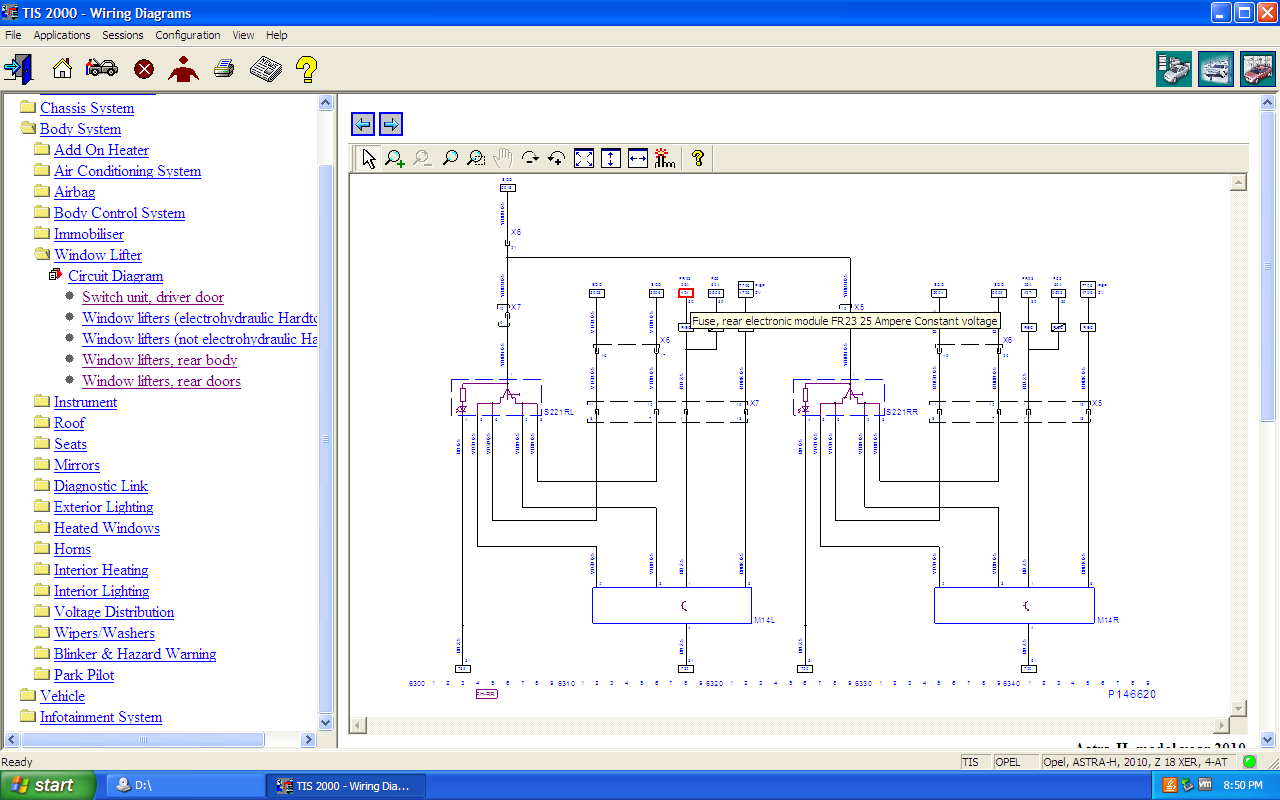
Task: Click the zoom in magnifier with plus
Action: 395,158
